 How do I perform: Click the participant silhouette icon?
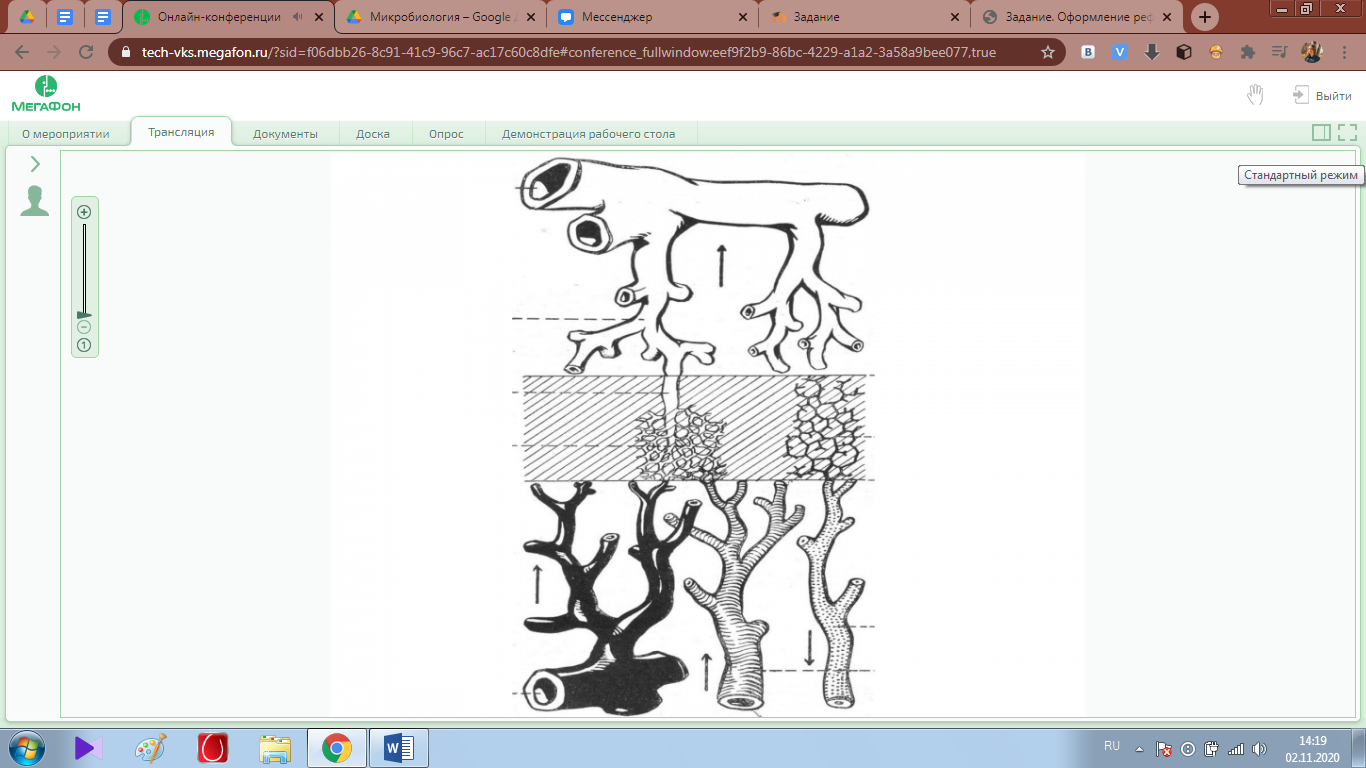[x=35, y=201]
